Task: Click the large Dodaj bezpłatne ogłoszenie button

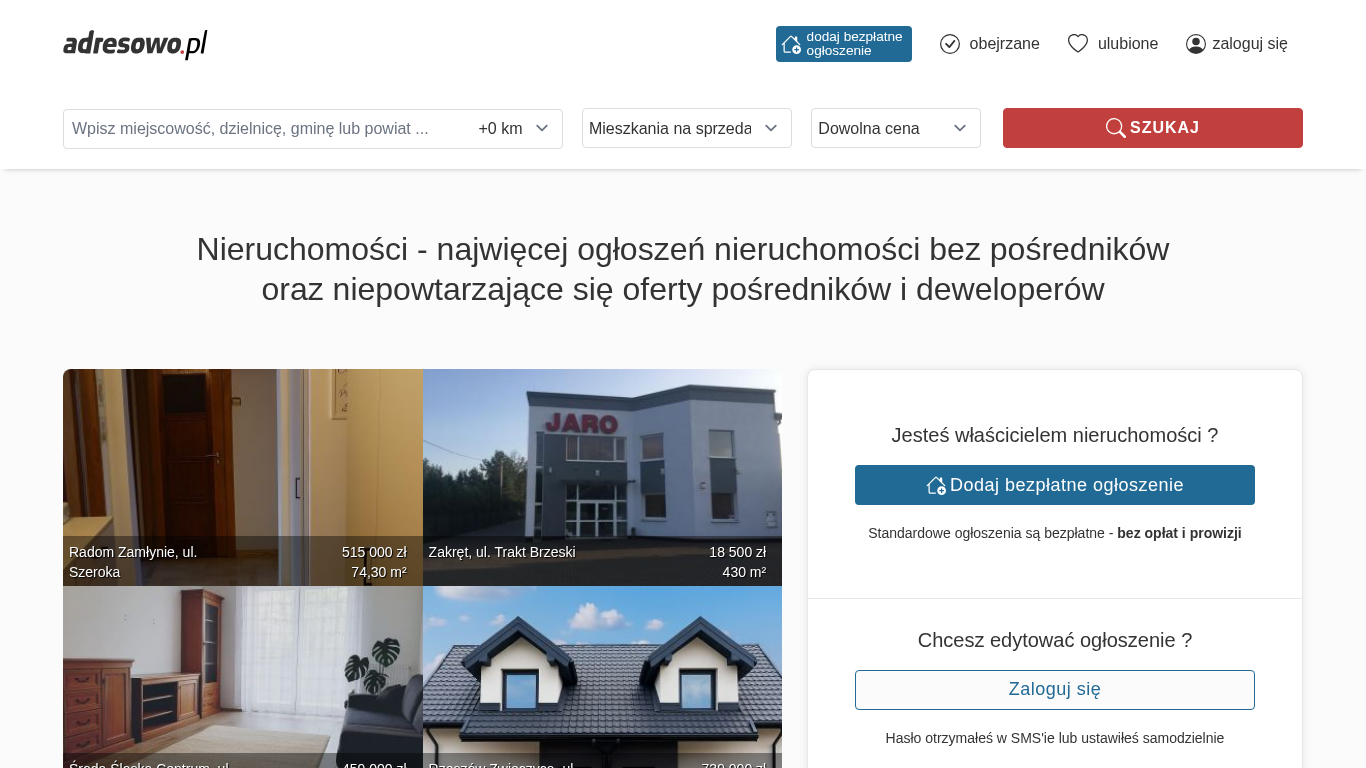Action: (x=1055, y=485)
